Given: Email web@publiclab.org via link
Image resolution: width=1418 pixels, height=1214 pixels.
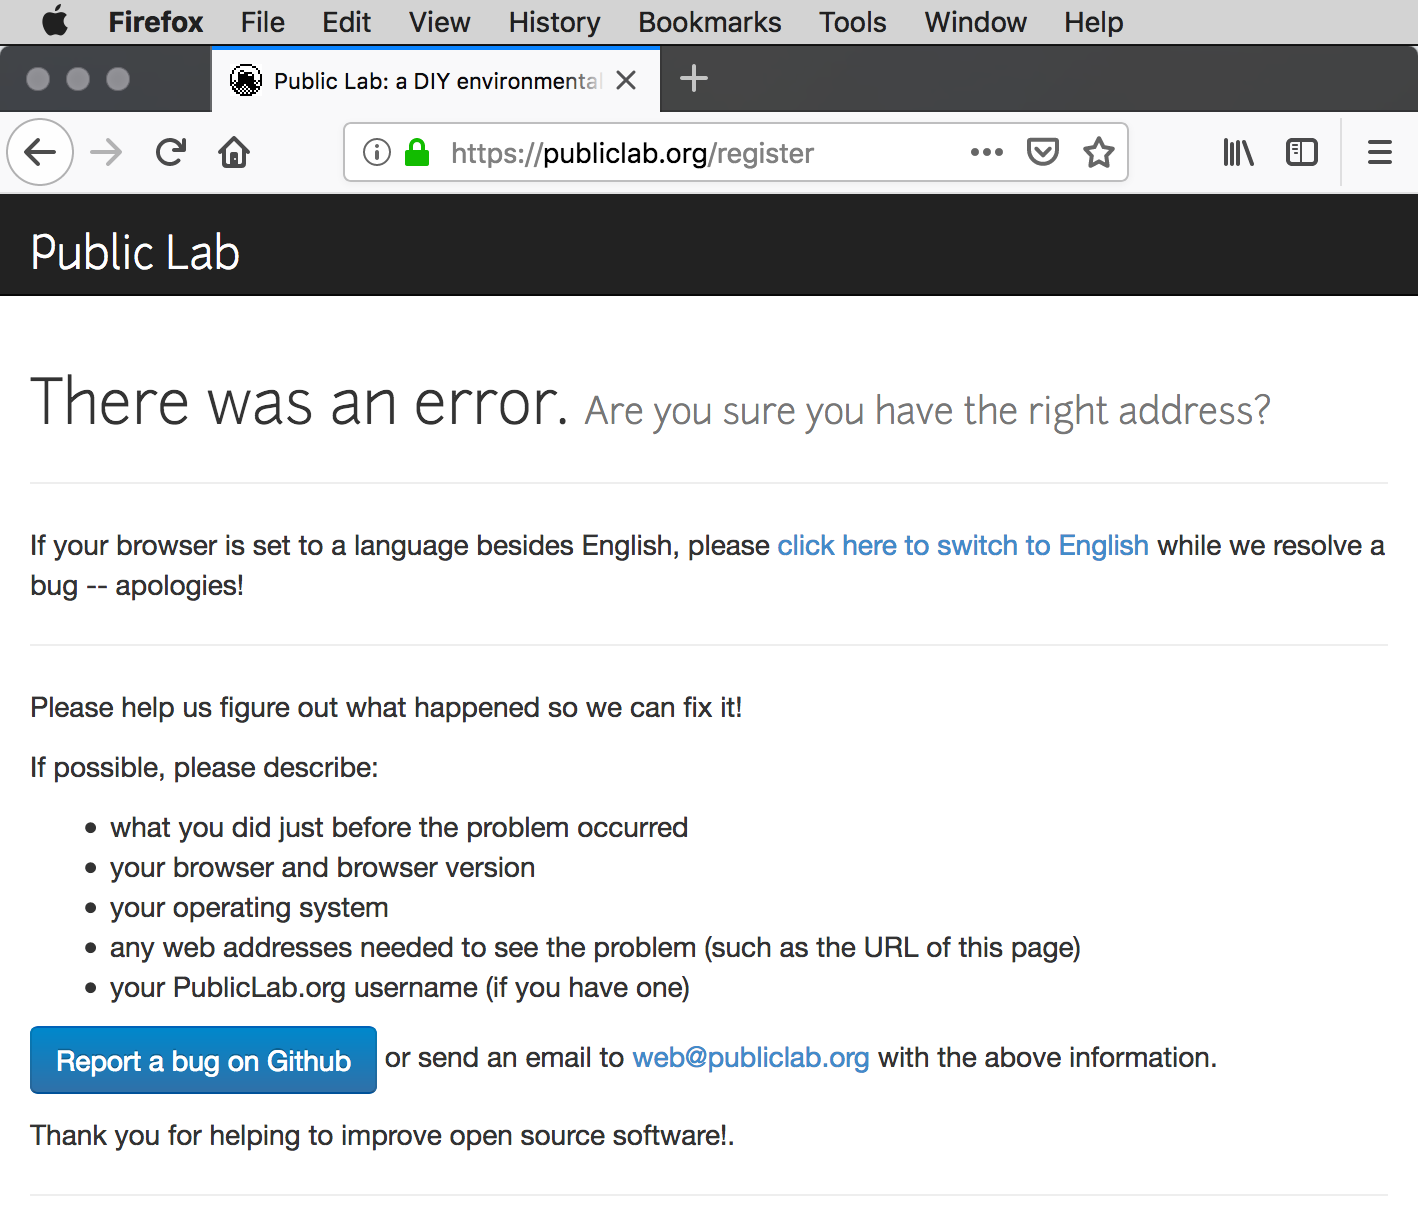Looking at the screenshot, I should (751, 1057).
